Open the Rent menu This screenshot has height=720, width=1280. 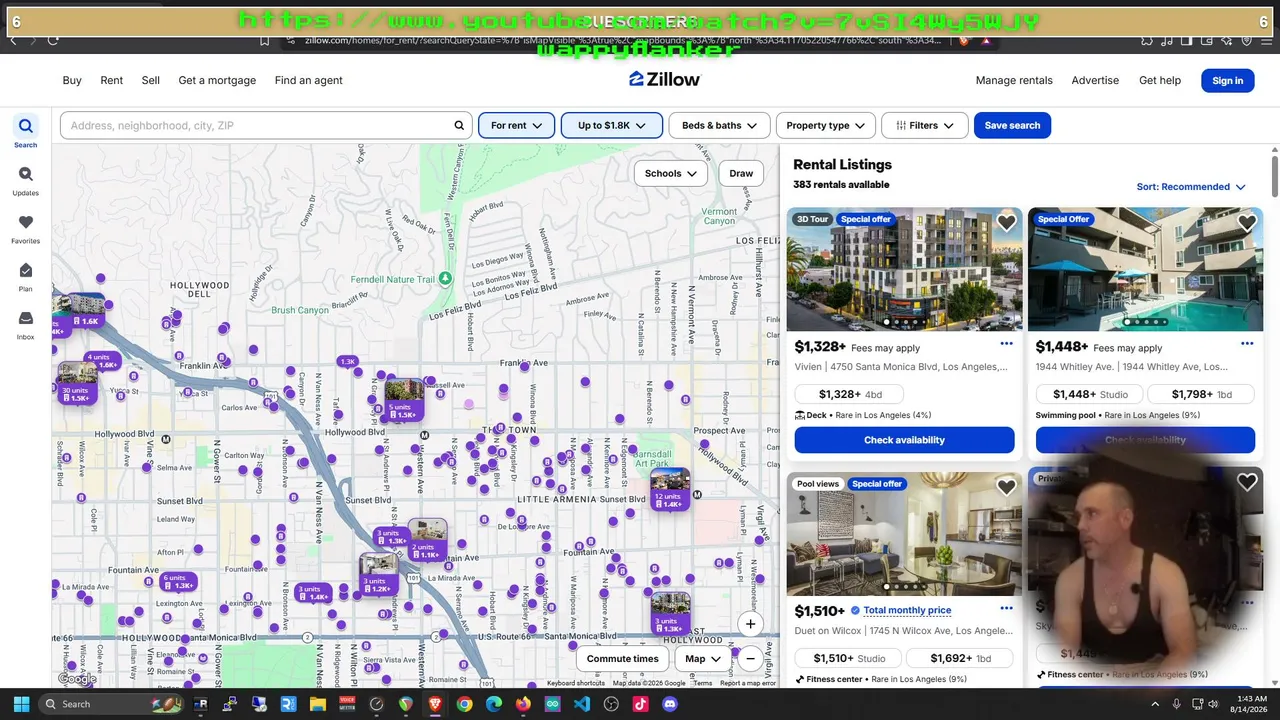tap(112, 80)
